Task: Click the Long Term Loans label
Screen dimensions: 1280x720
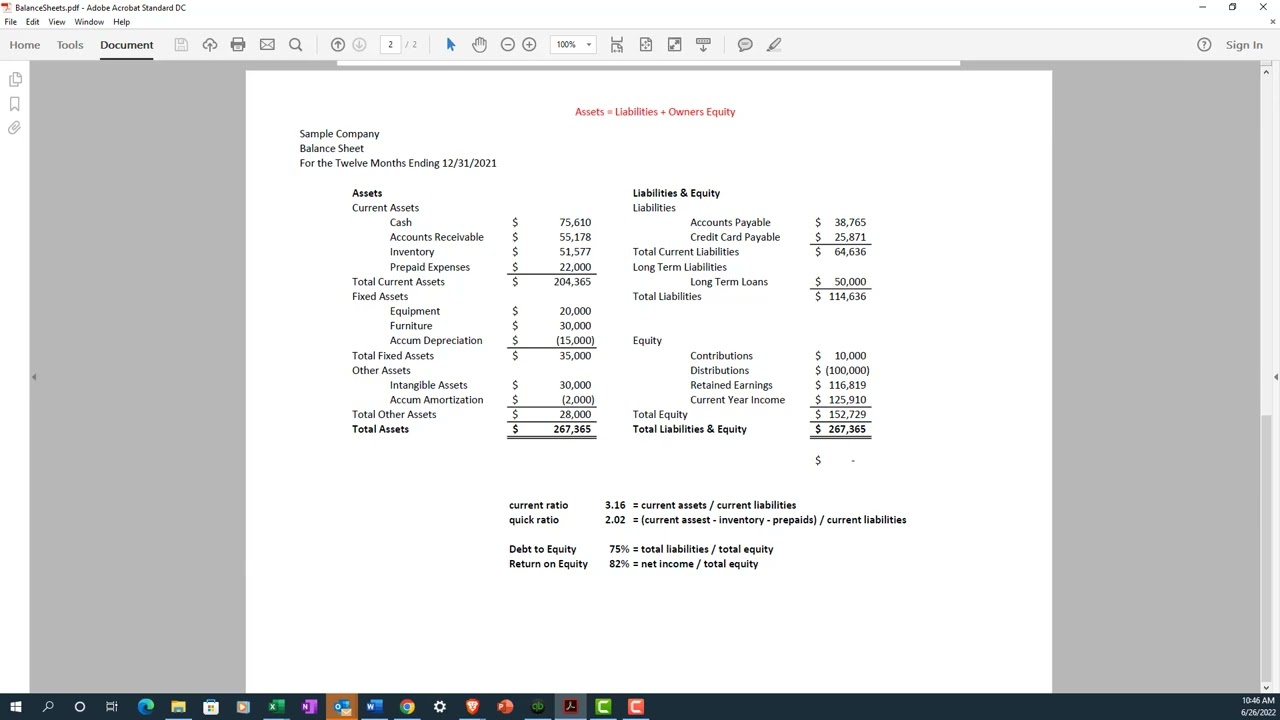Action: point(729,282)
